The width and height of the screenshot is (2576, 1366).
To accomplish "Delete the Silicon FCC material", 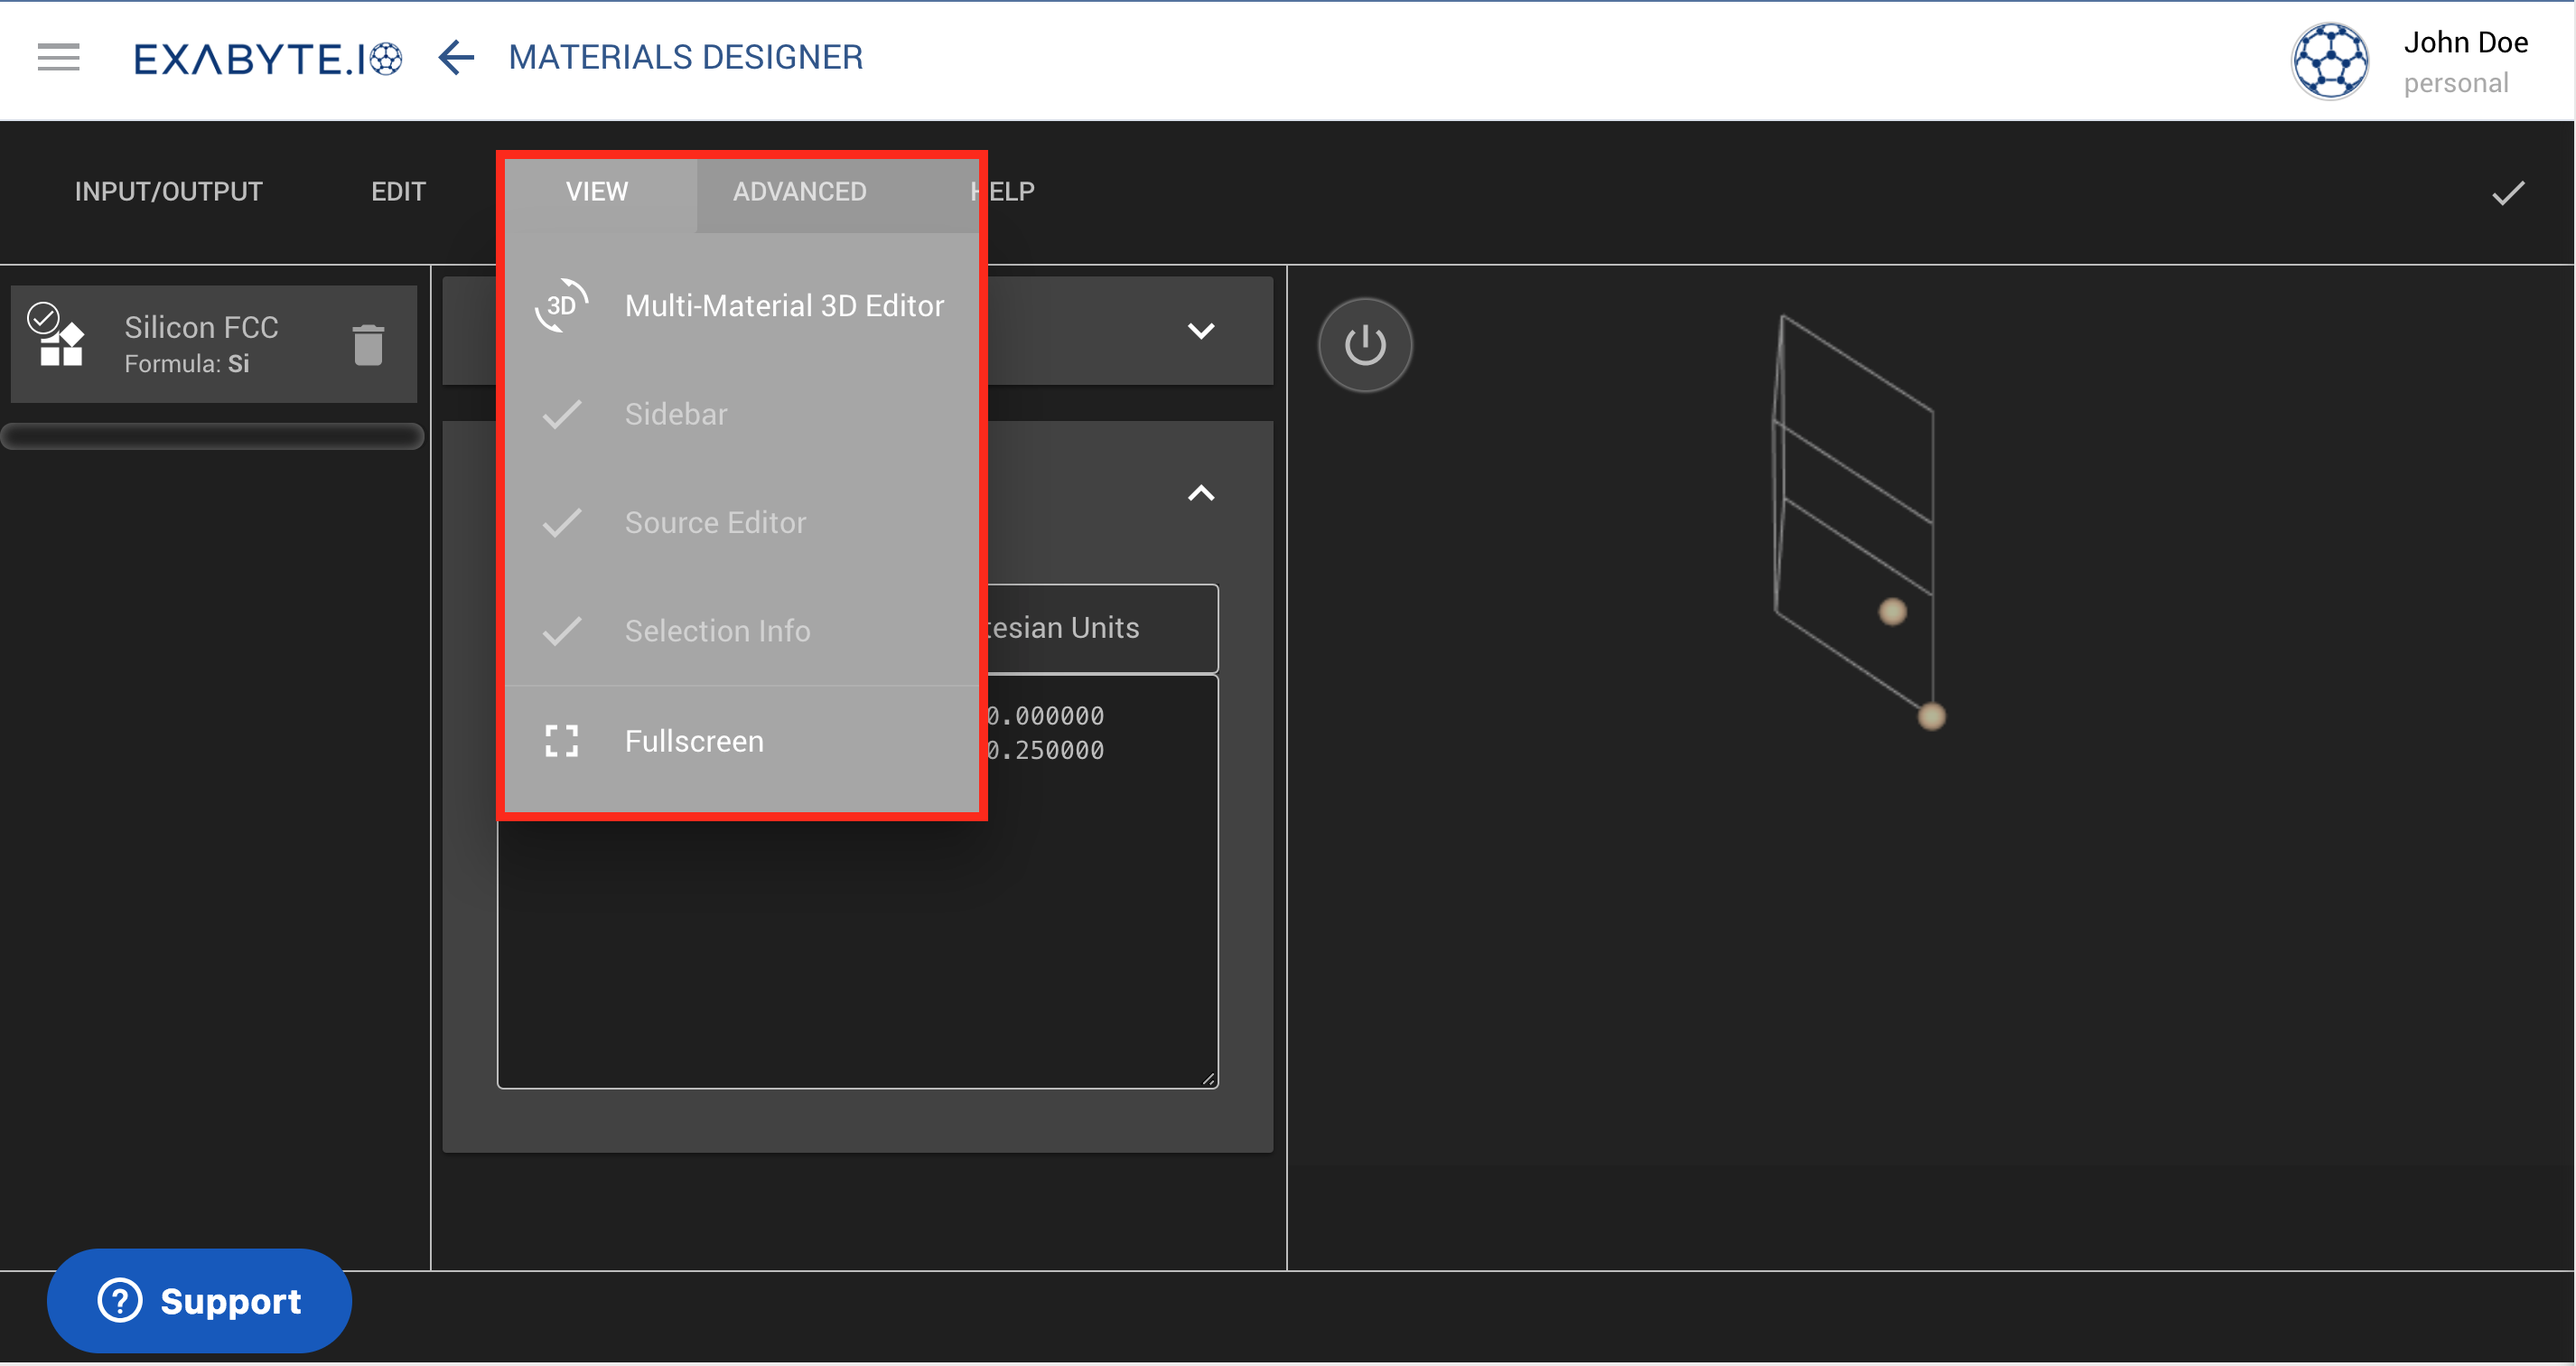I will [x=368, y=345].
